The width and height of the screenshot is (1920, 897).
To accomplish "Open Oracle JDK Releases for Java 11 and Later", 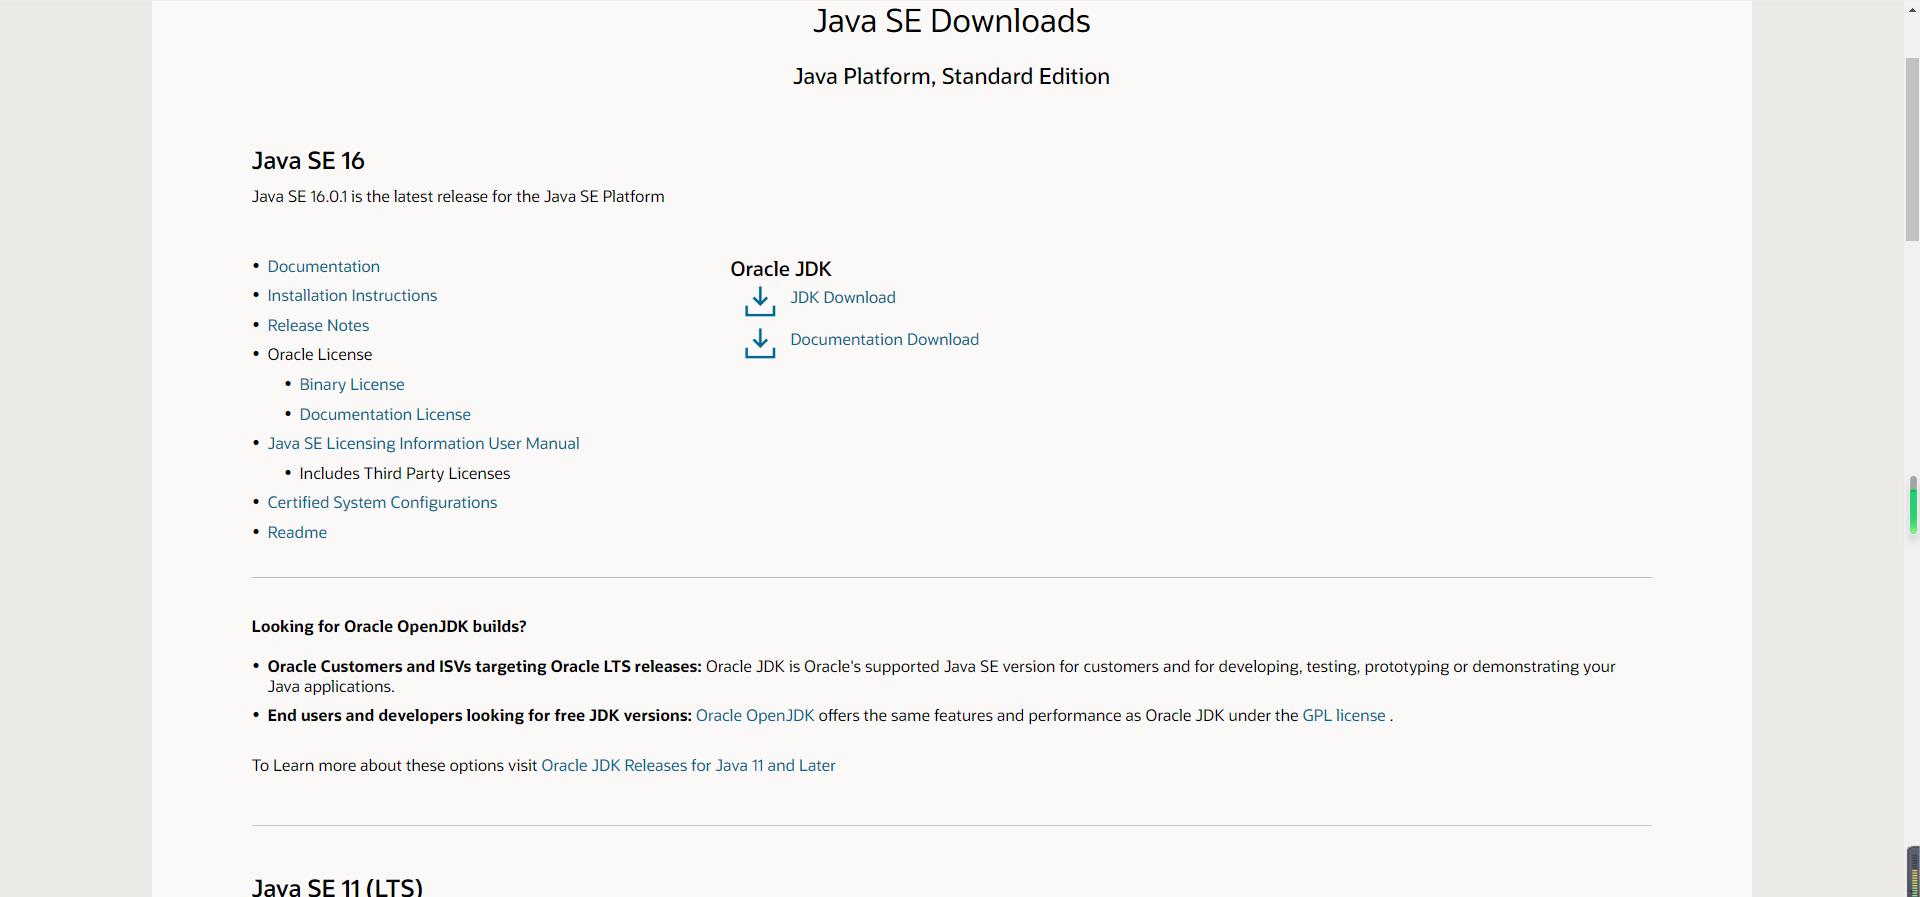I will point(688,765).
